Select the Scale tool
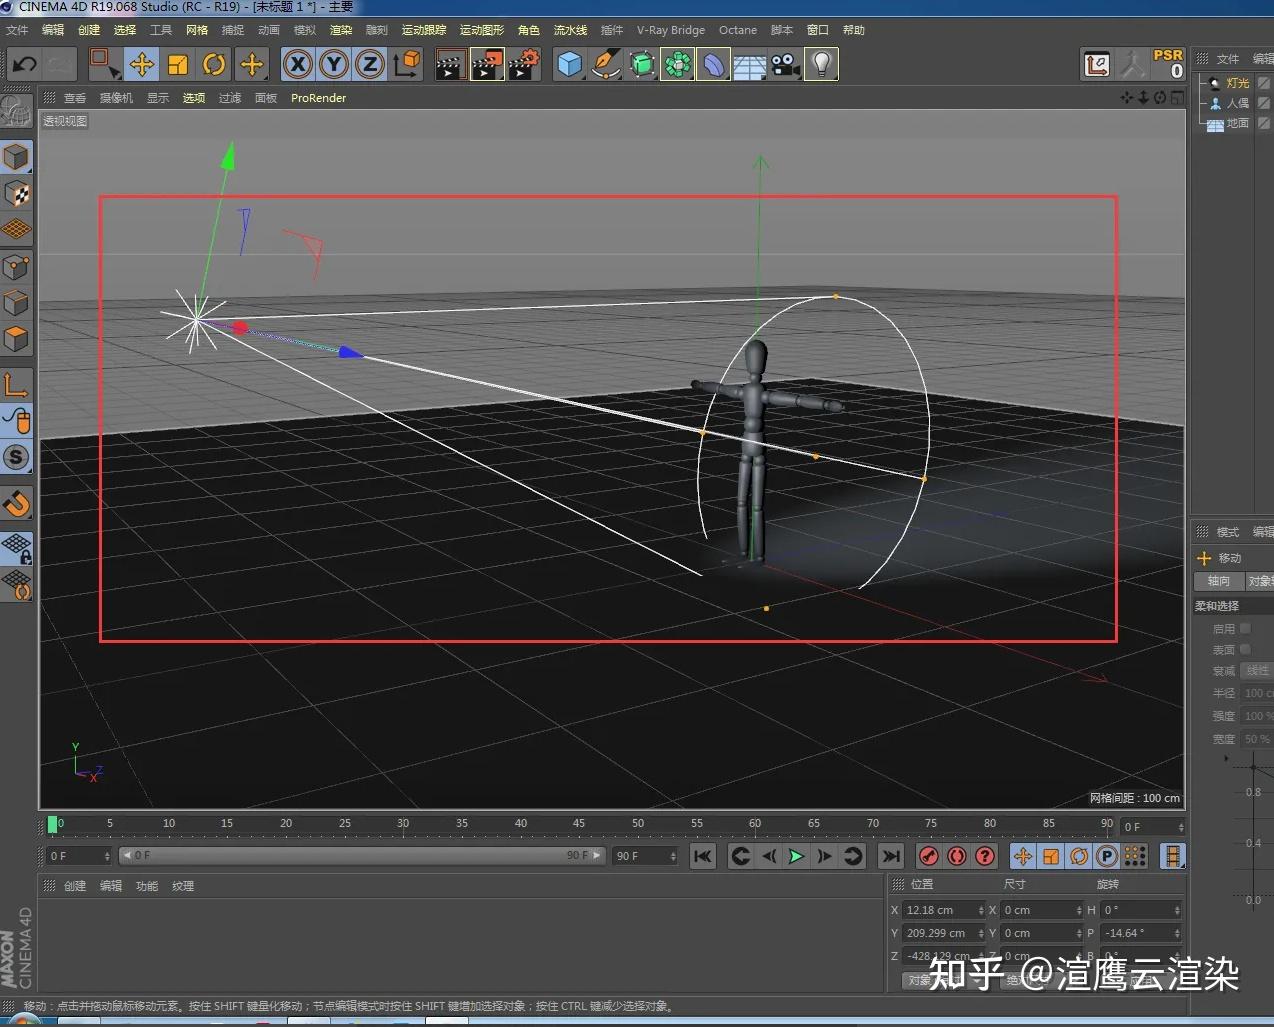 (178, 64)
